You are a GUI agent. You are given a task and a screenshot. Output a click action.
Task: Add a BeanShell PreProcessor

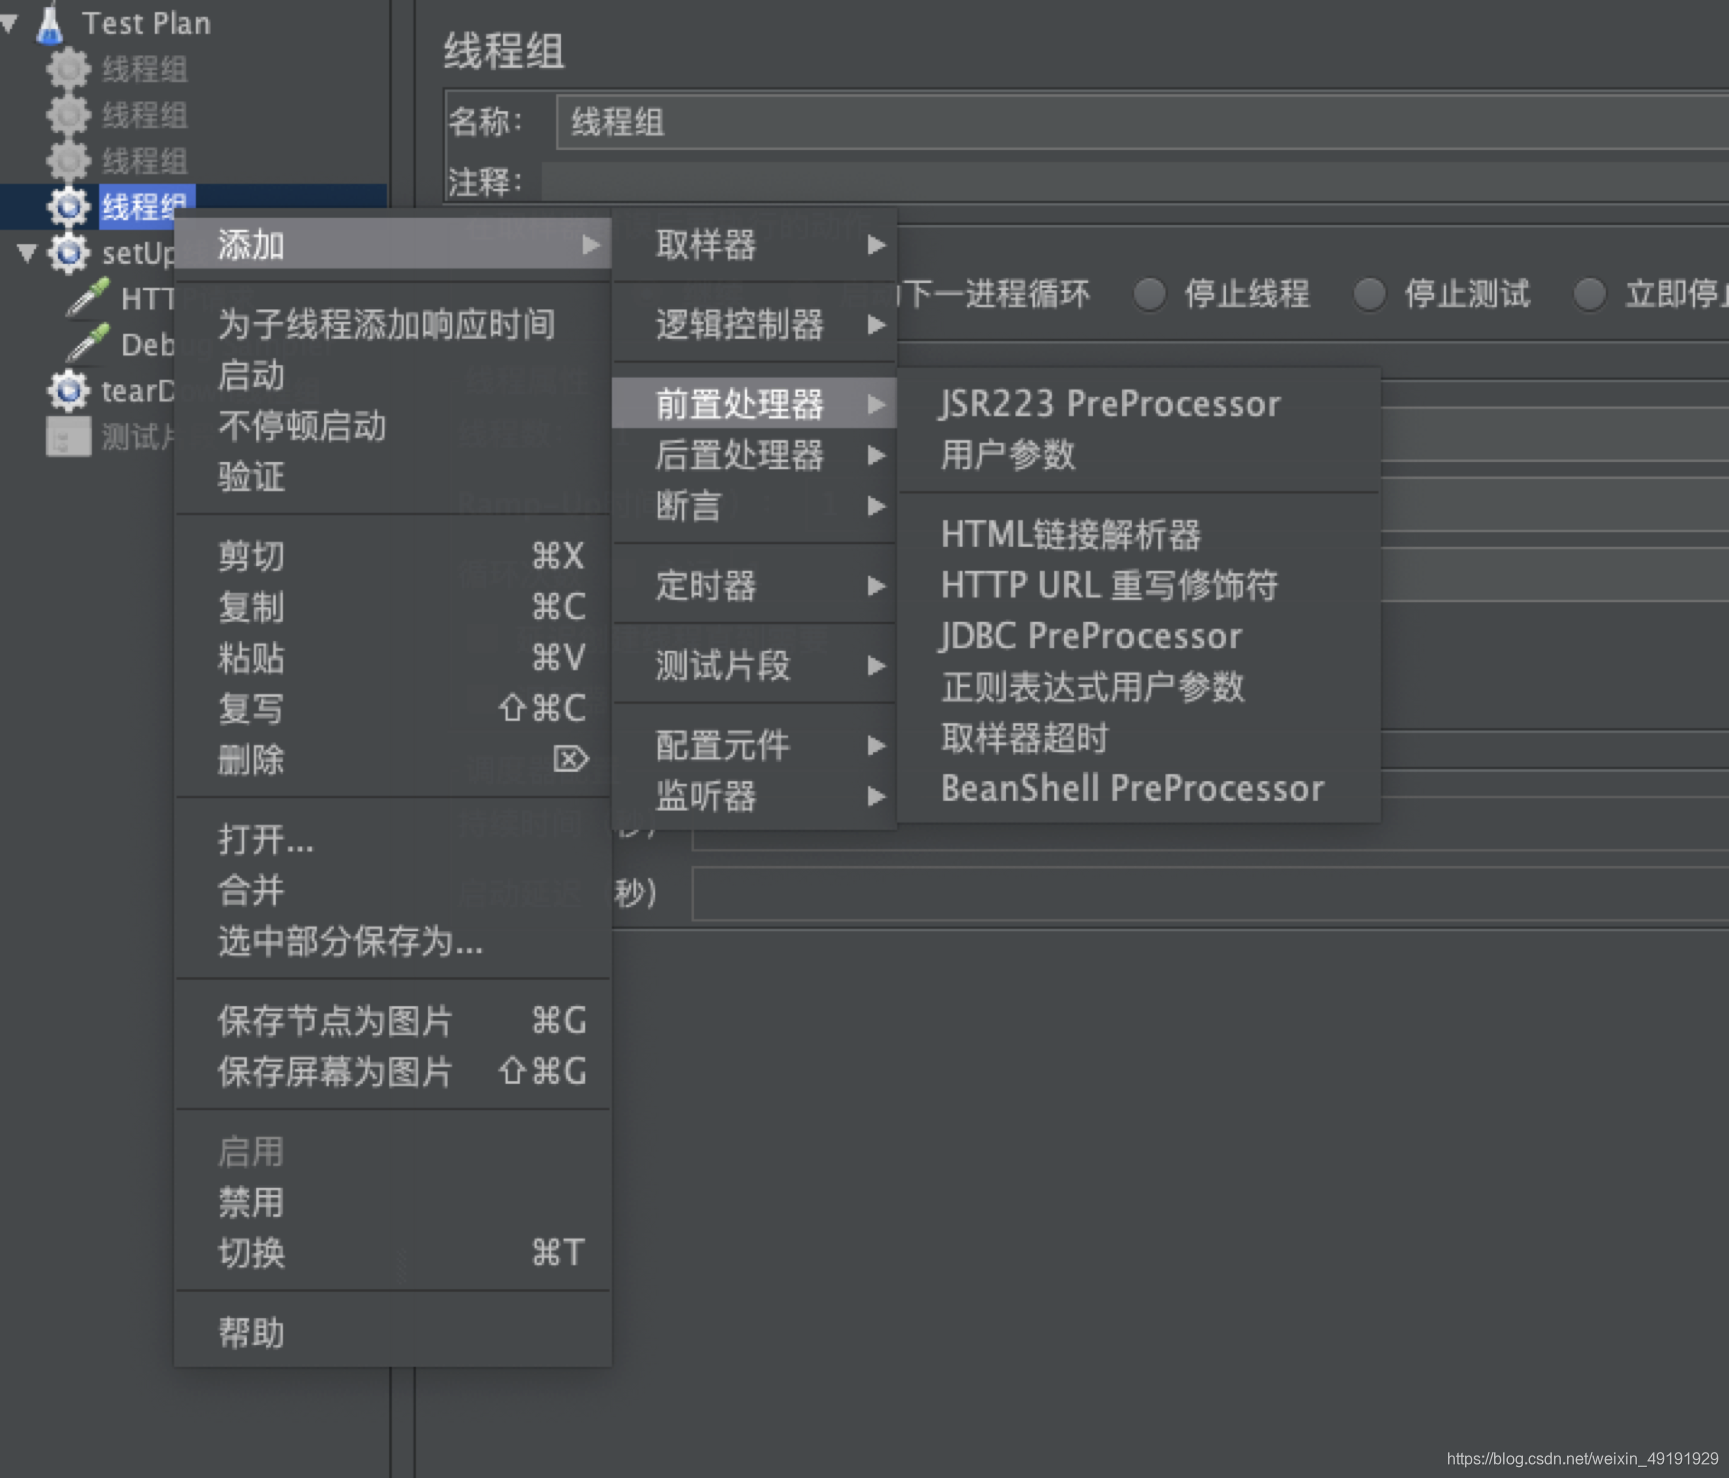[1139, 789]
